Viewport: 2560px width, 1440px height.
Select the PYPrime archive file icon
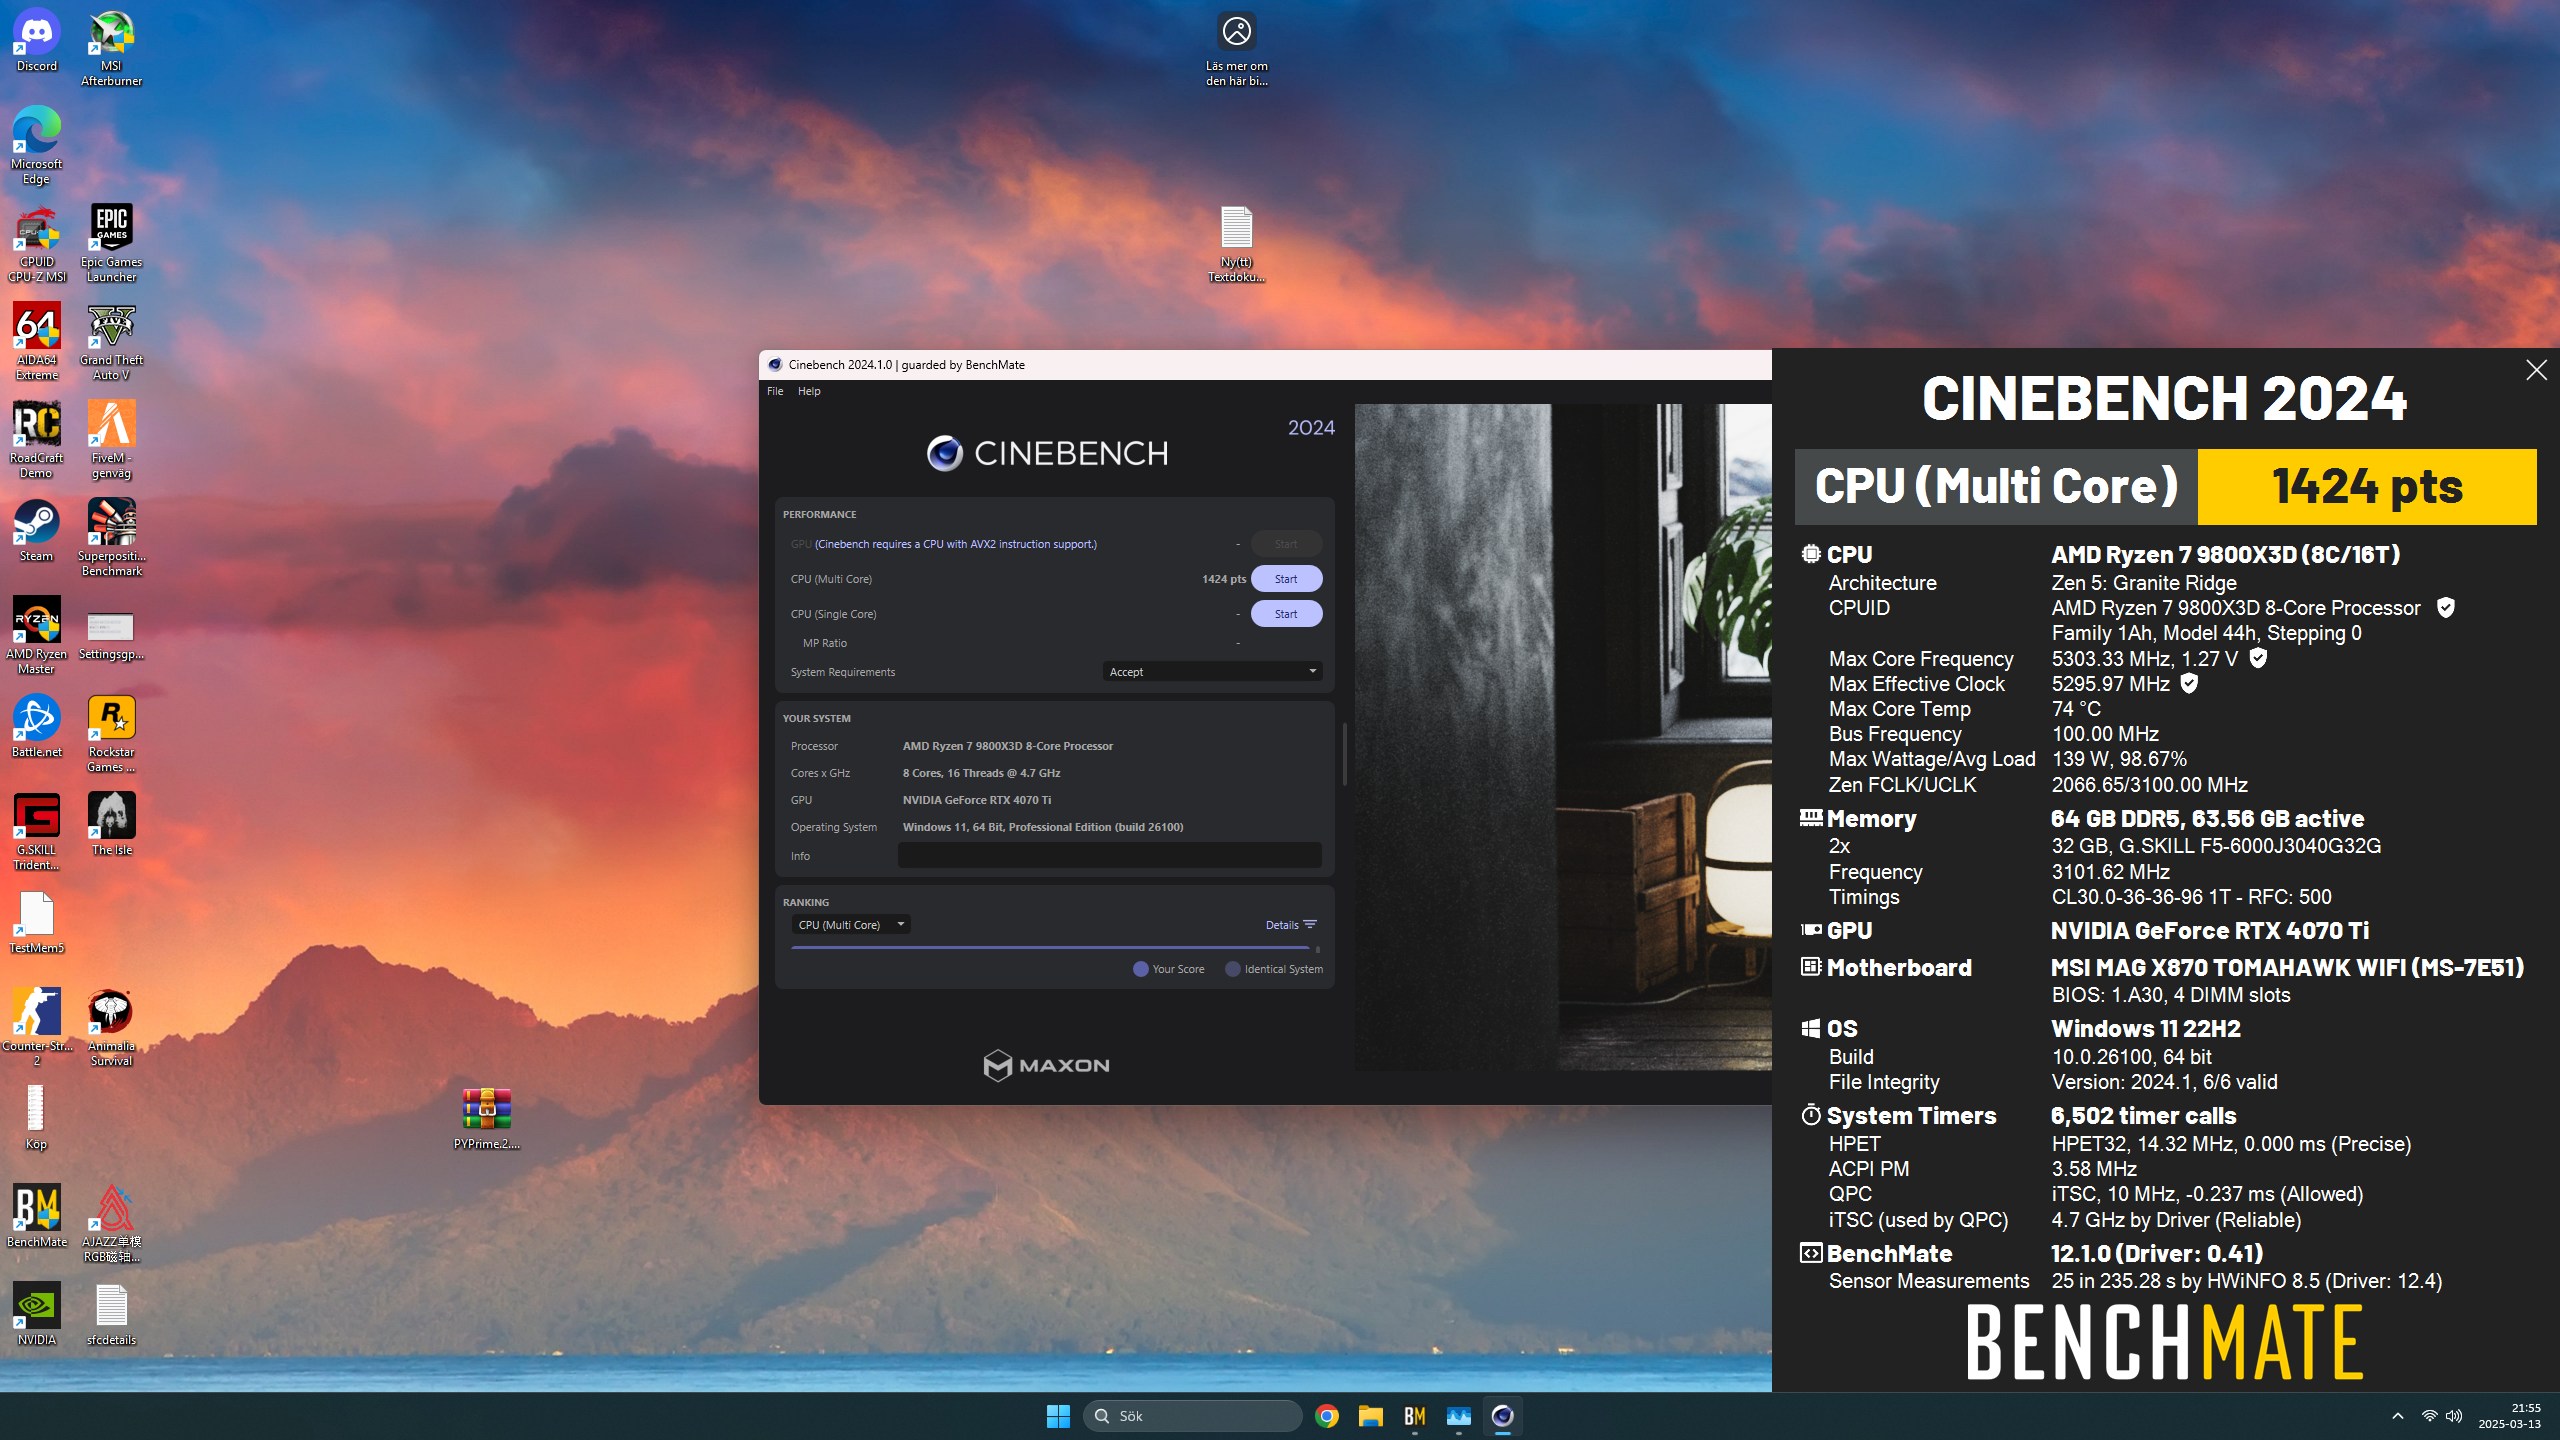tap(487, 1119)
